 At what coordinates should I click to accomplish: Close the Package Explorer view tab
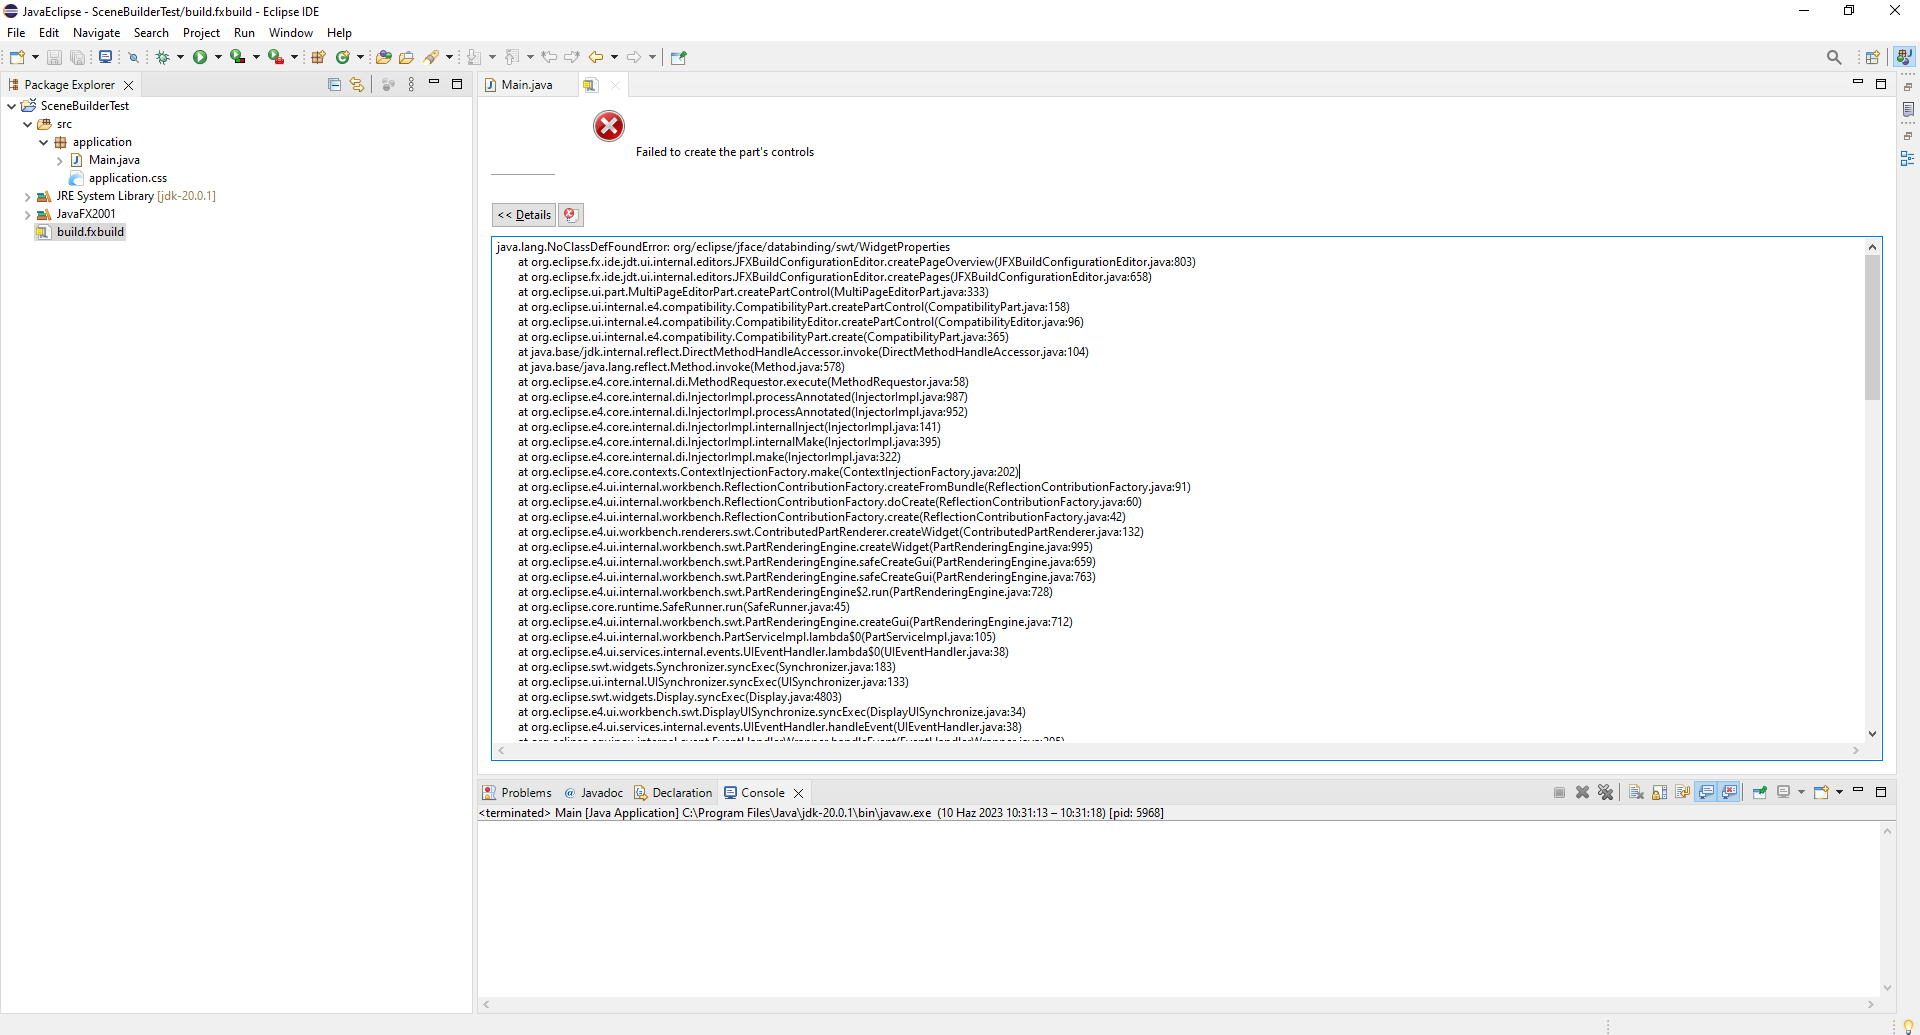pos(128,85)
